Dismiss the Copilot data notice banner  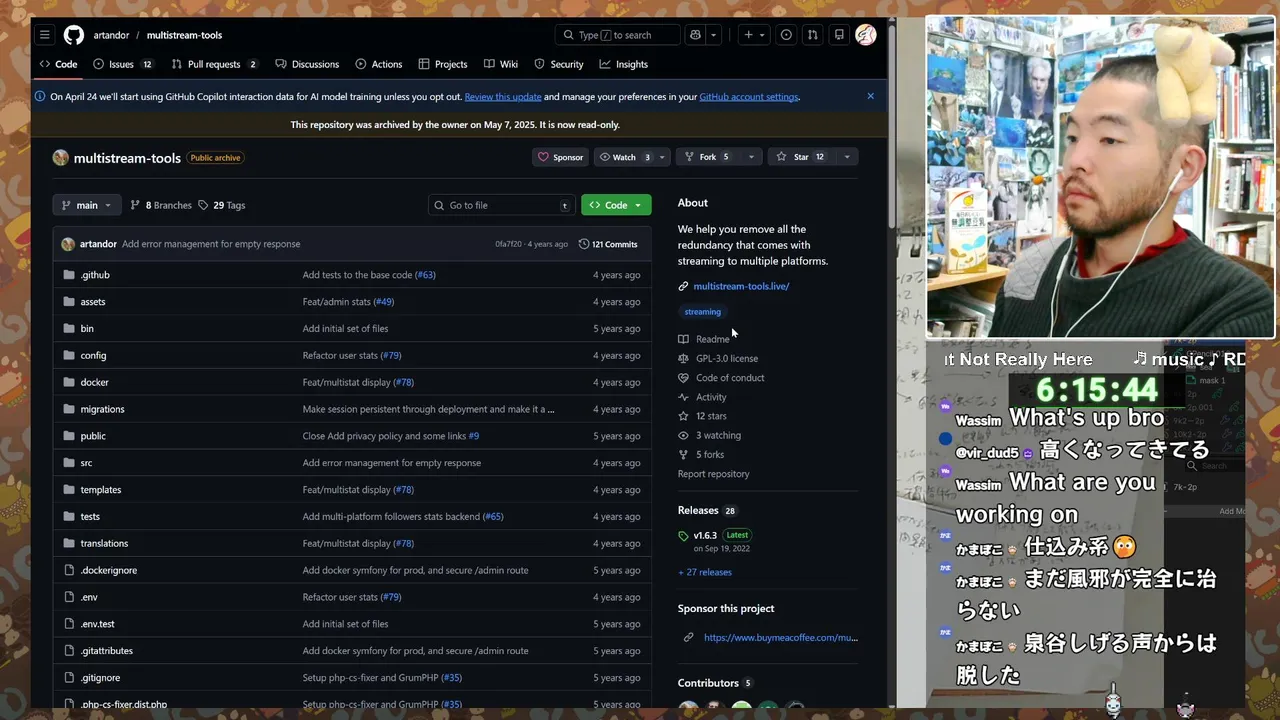[x=870, y=96]
